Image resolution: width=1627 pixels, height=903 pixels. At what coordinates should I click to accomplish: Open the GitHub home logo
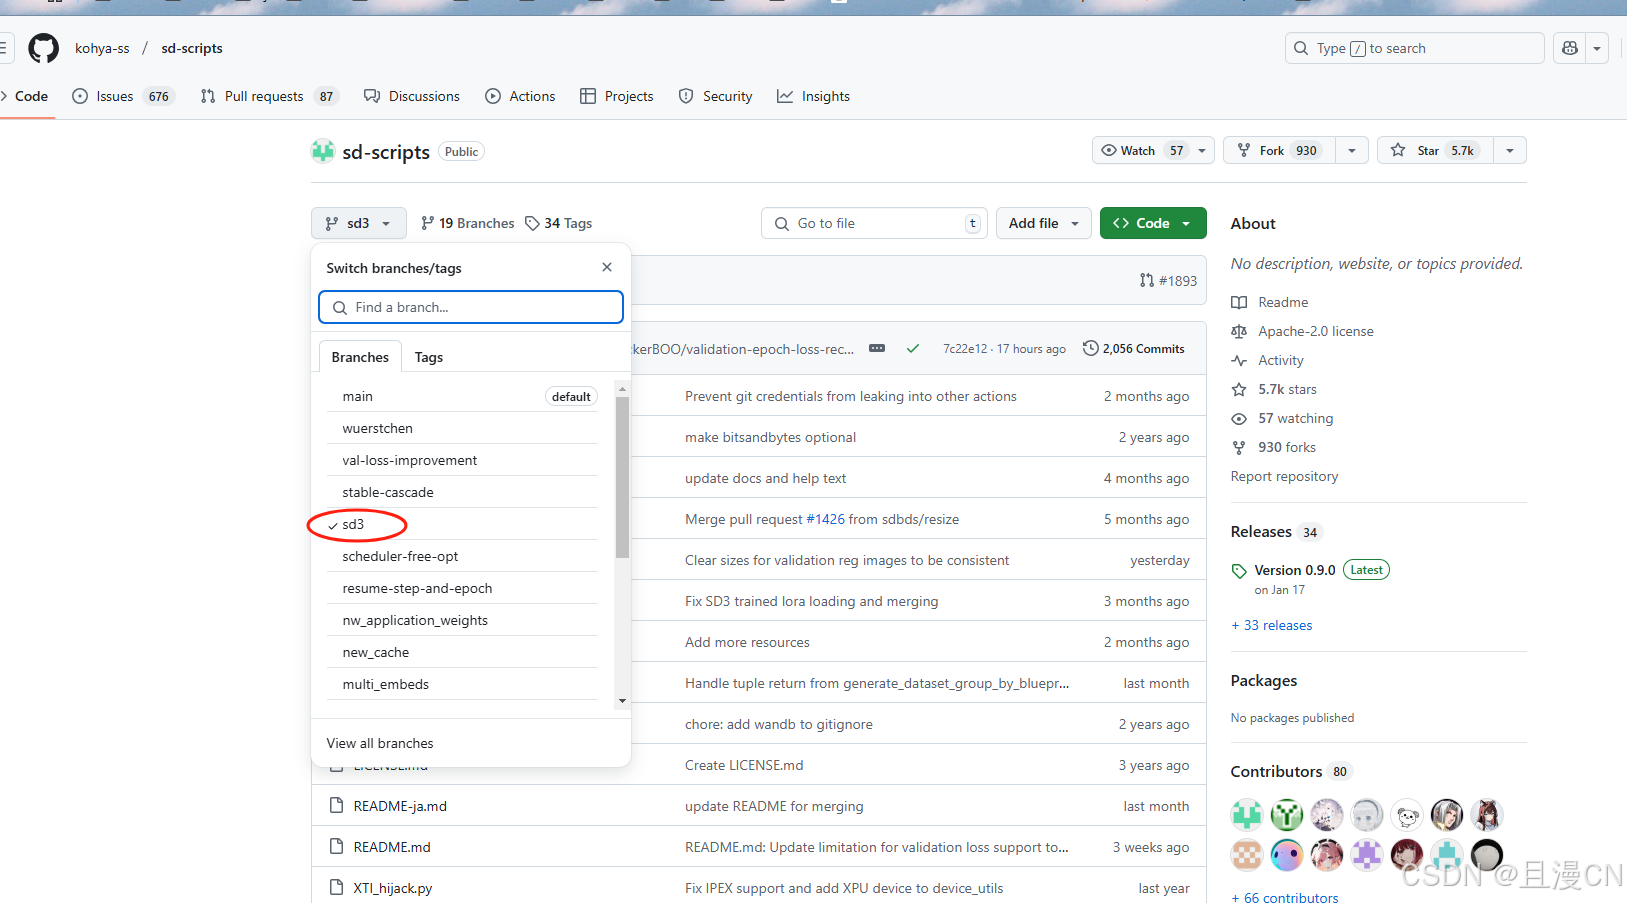point(43,48)
